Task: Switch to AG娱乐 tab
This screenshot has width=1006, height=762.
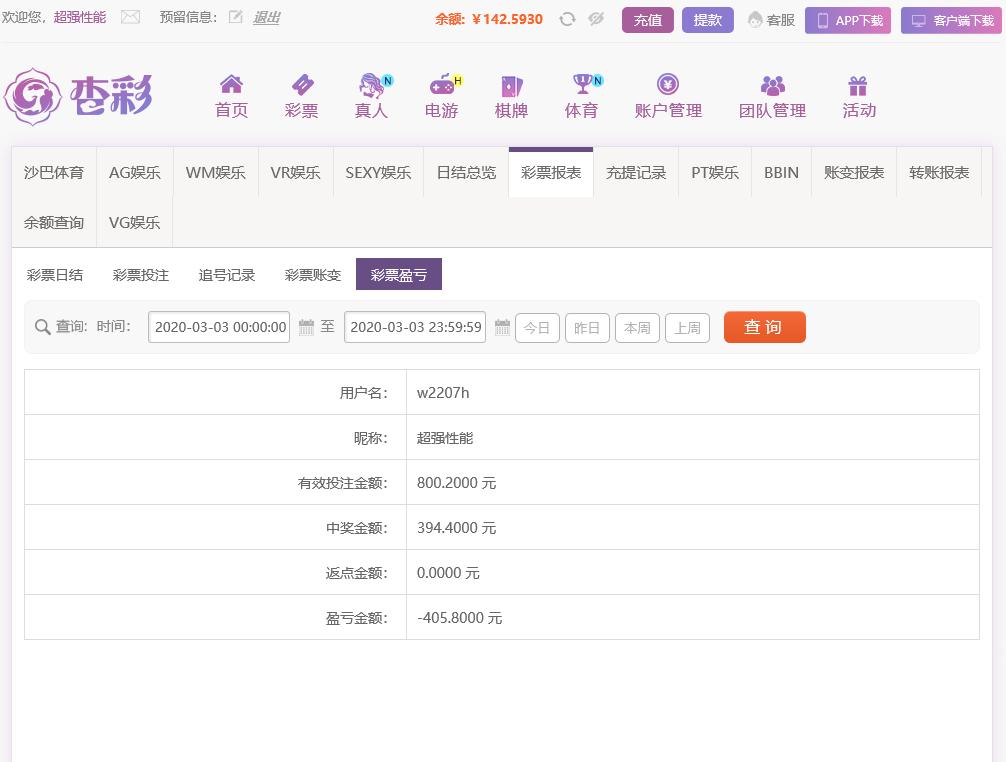Action: (x=135, y=173)
